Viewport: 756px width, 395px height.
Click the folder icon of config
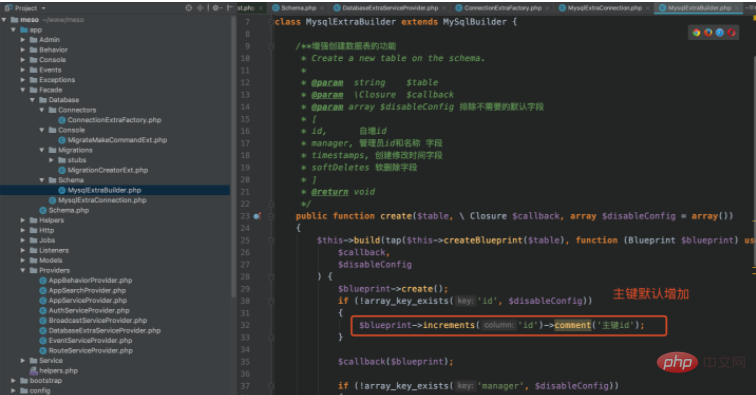click(24, 391)
